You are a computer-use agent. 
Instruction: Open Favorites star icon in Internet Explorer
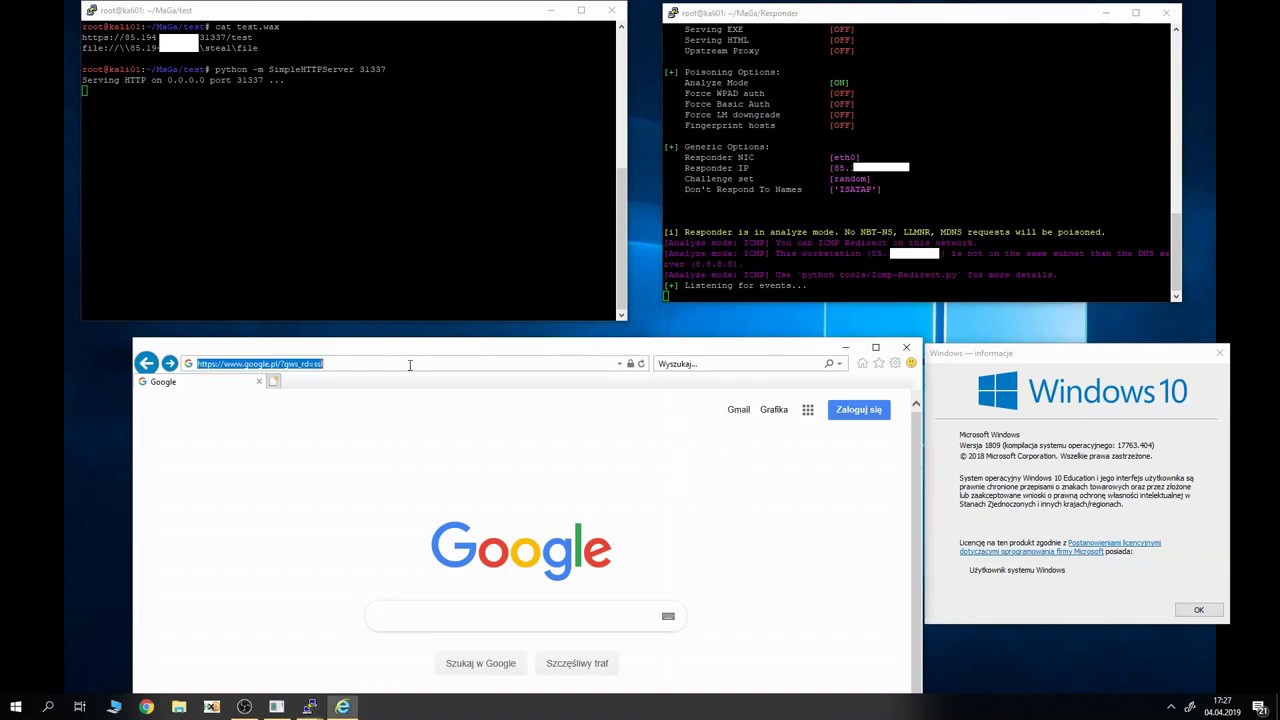(879, 364)
